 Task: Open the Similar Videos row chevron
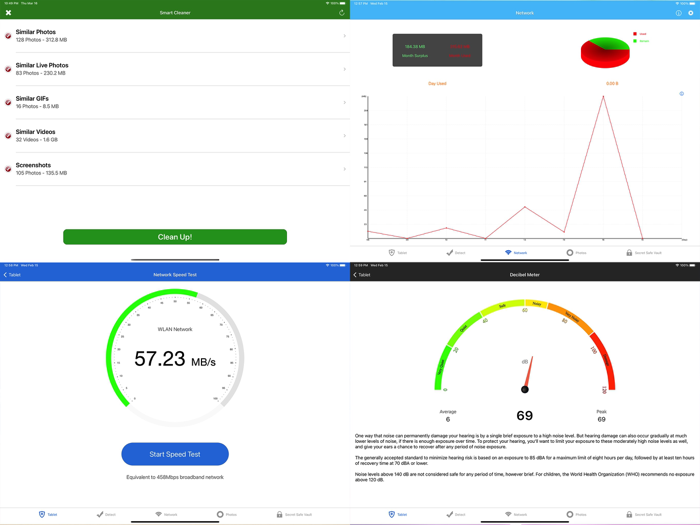click(344, 136)
